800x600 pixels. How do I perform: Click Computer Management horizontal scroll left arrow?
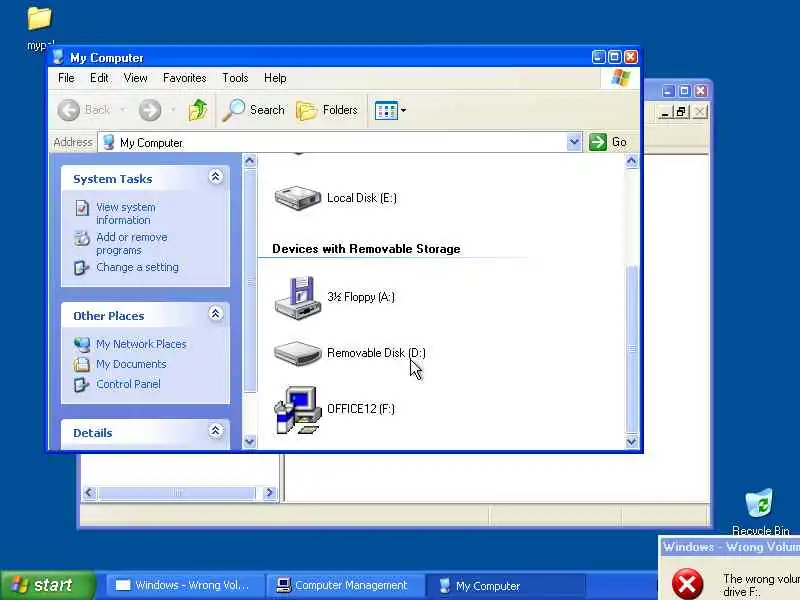[89, 493]
